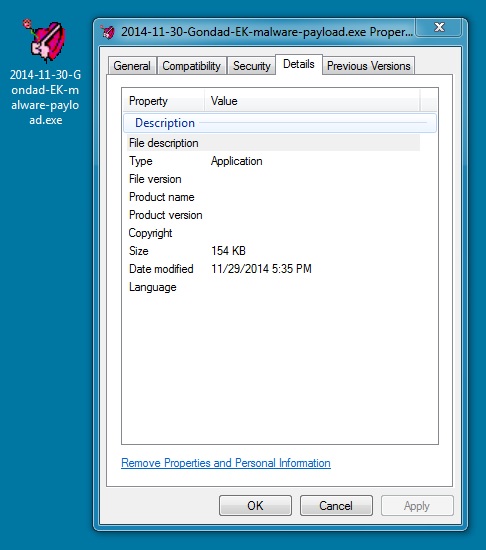
Task: Close the Properties dialog
Action: pos(439,27)
